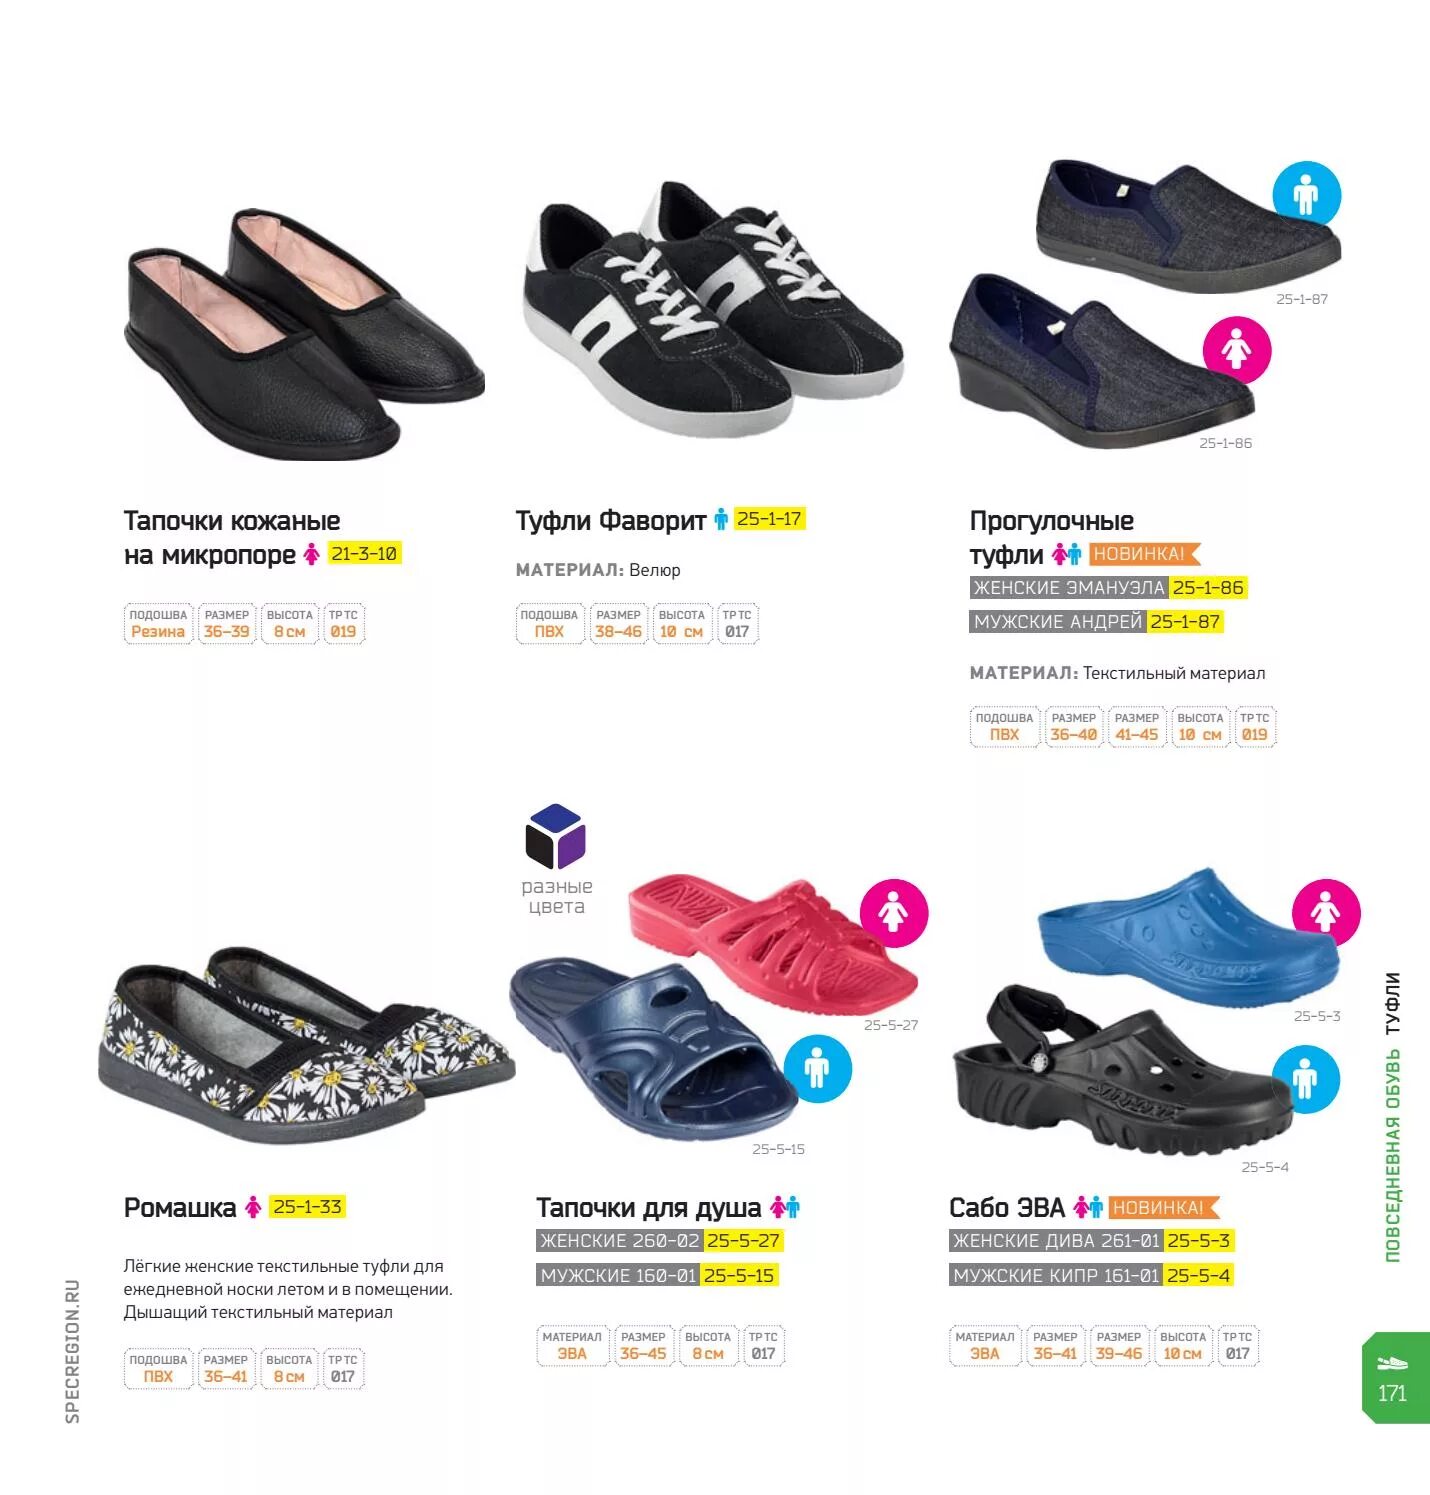Click the blue male icon near 25-1-87 shoe
Image resolution: width=1430 pixels, height=1495 pixels.
click(1306, 195)
